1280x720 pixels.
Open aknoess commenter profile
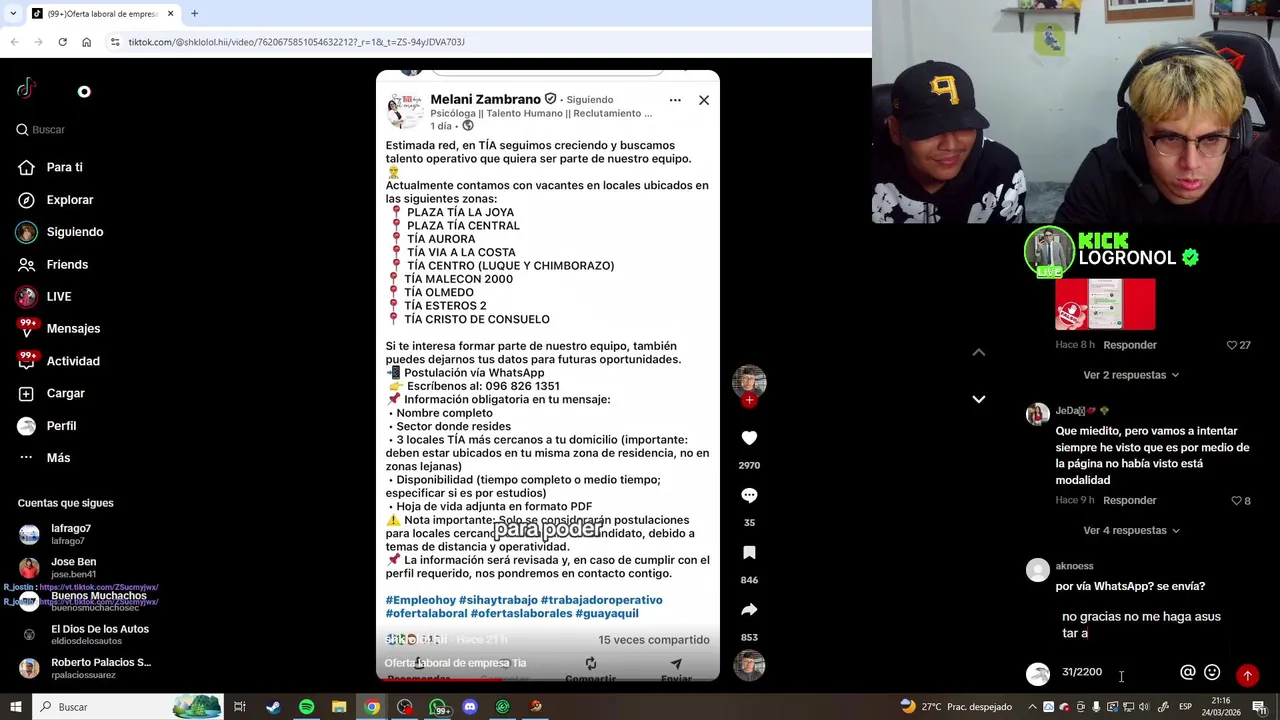pyautogui.click(x=1074, y=566)
